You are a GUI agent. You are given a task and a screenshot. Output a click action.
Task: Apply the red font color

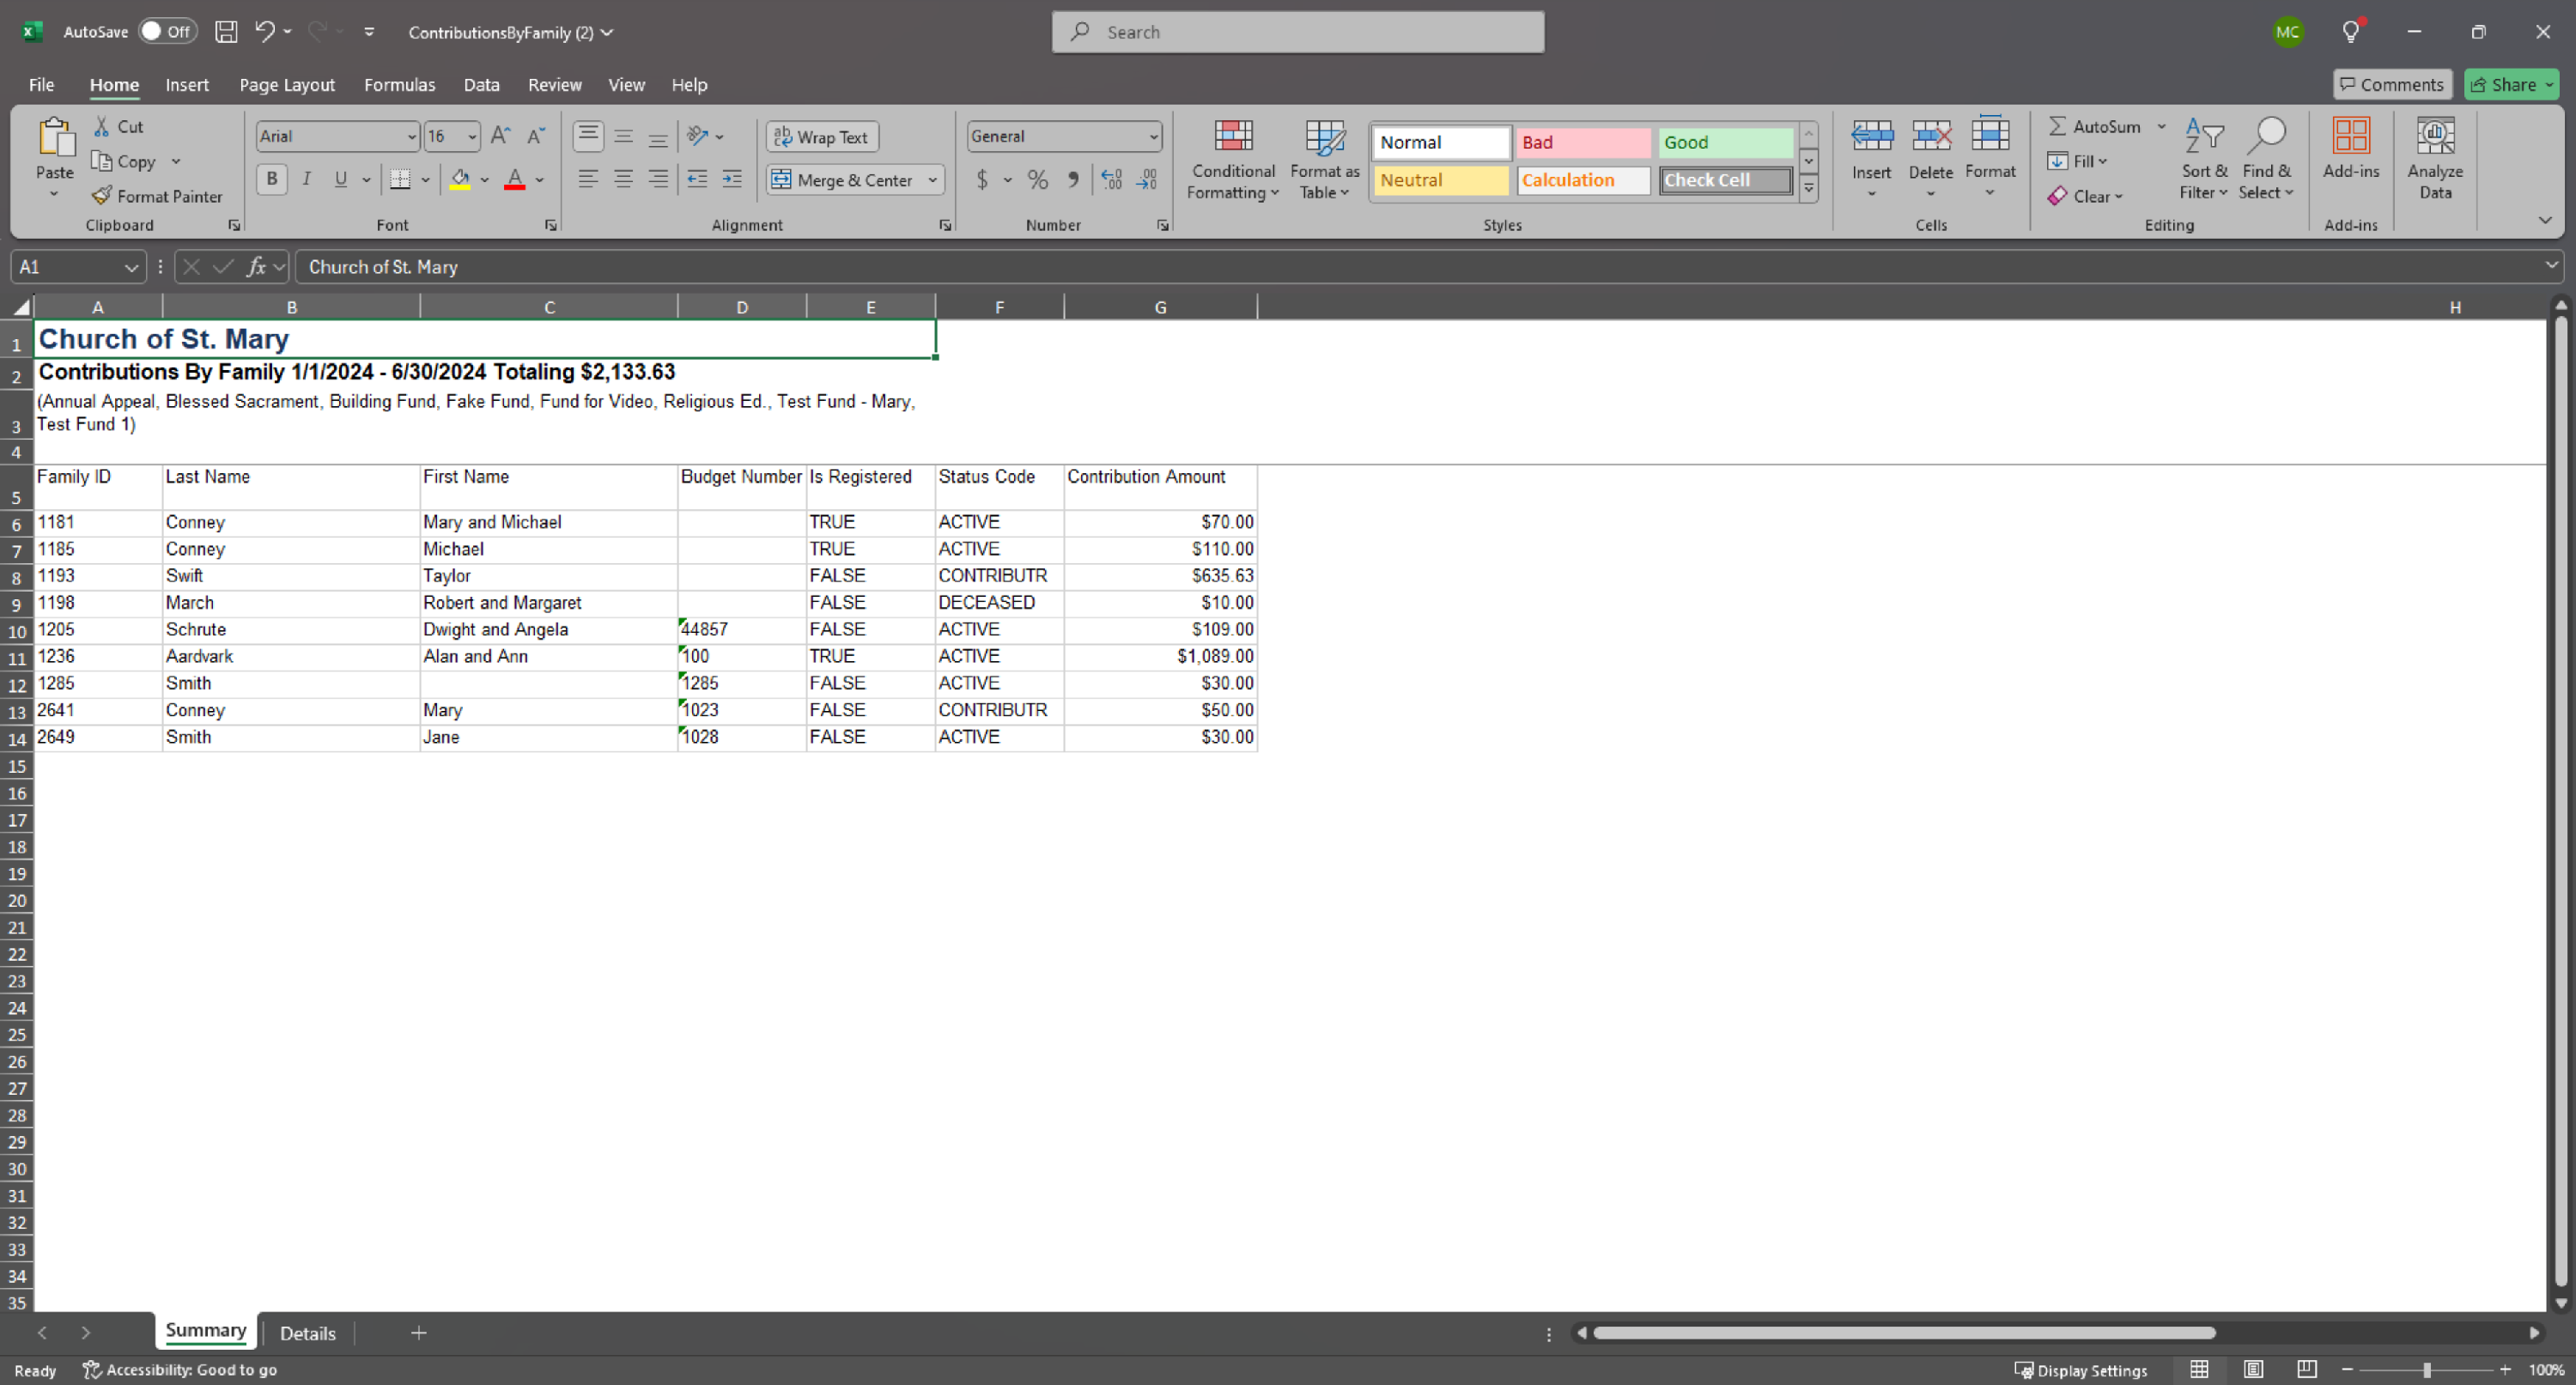(515, 180)
